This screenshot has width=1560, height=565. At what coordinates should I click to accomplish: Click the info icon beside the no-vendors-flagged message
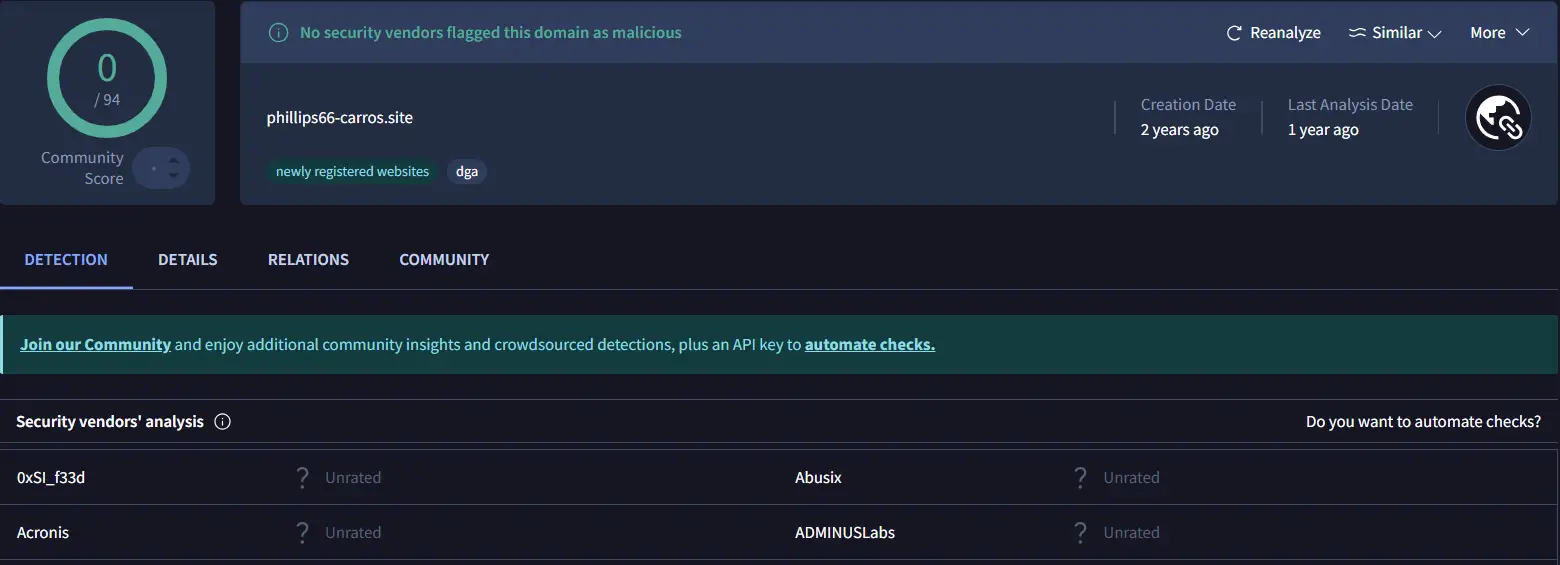279,33
